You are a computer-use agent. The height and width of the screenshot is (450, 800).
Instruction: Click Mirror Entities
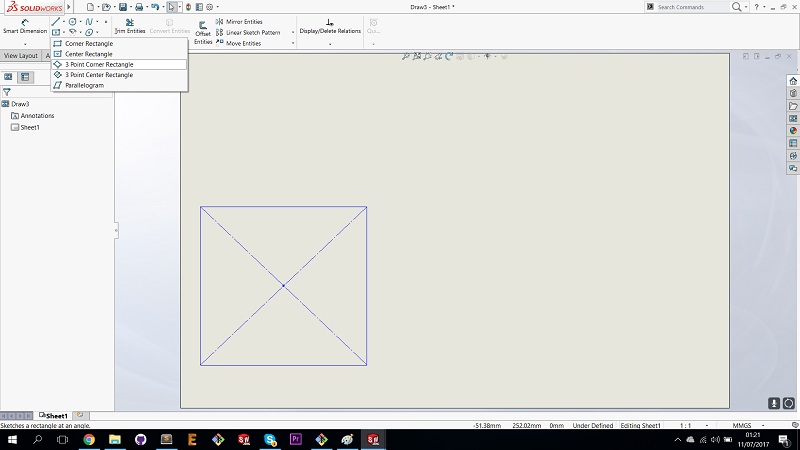(x=239, y=21)
